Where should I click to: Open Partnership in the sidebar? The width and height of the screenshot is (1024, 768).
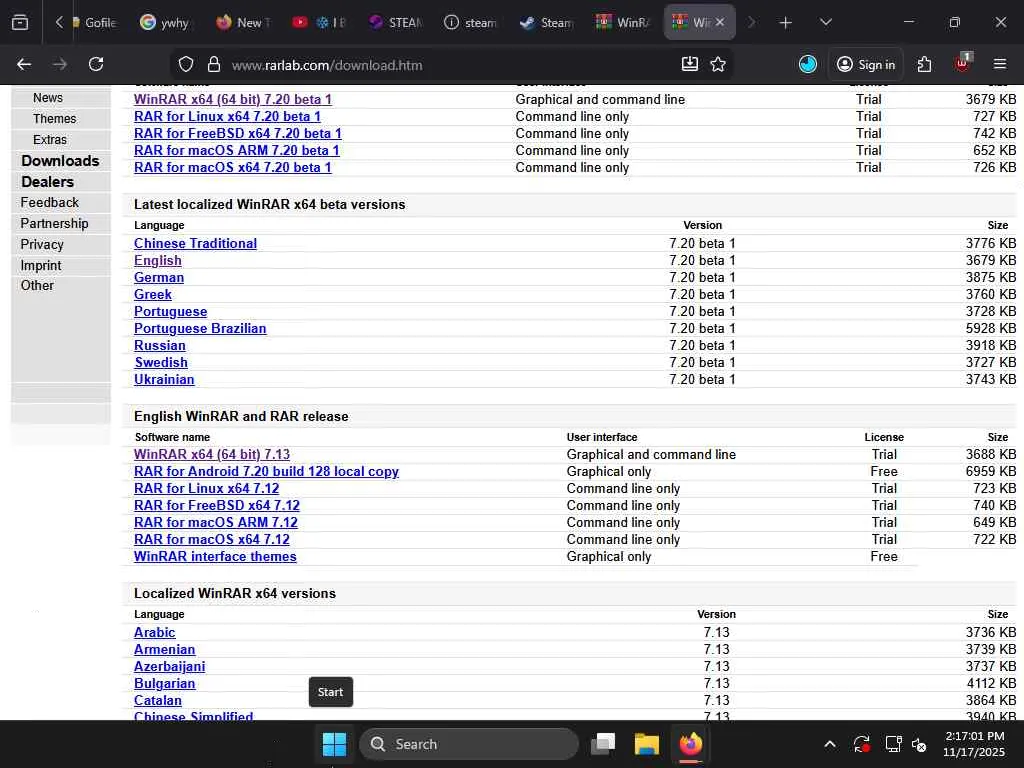(x=54, y=223)
